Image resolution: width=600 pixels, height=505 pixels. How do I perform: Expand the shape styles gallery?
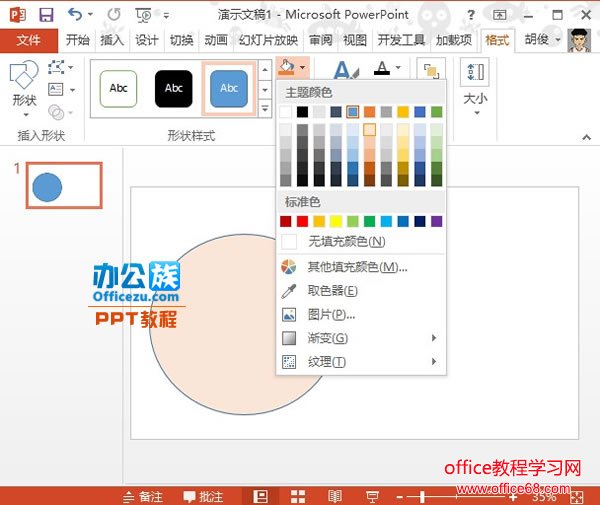click(265, 108)
